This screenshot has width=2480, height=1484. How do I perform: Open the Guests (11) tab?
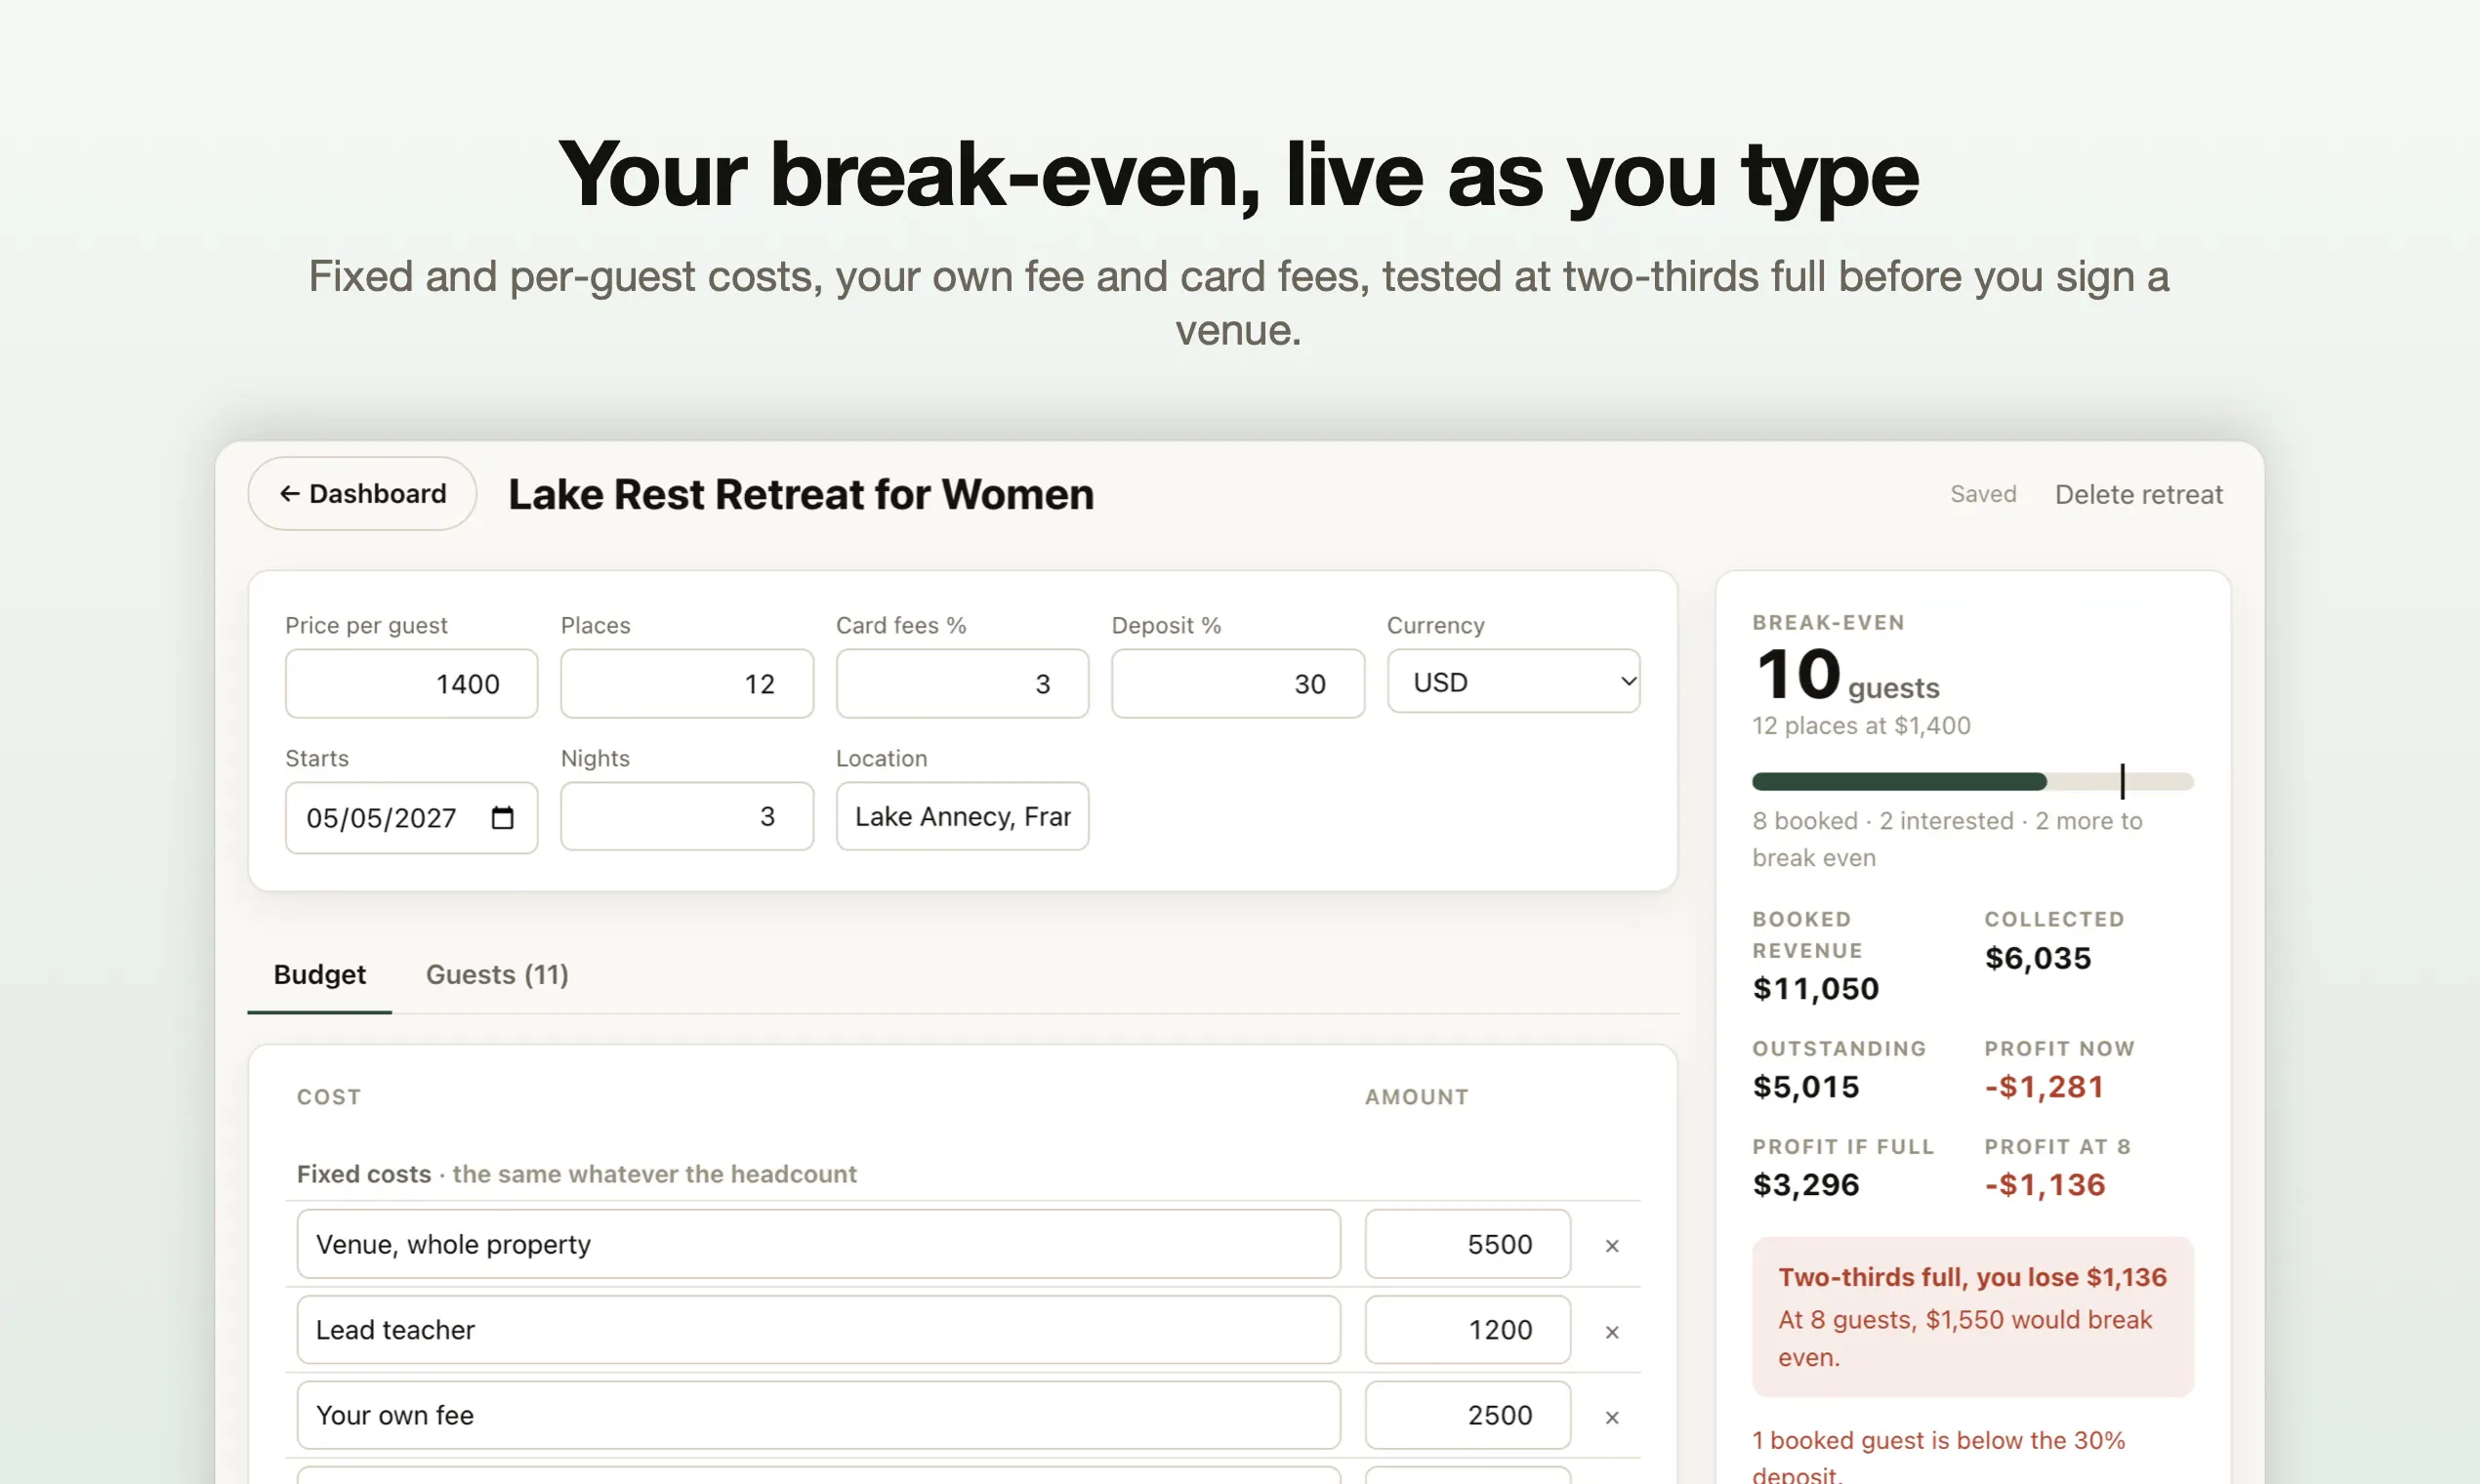497,975
